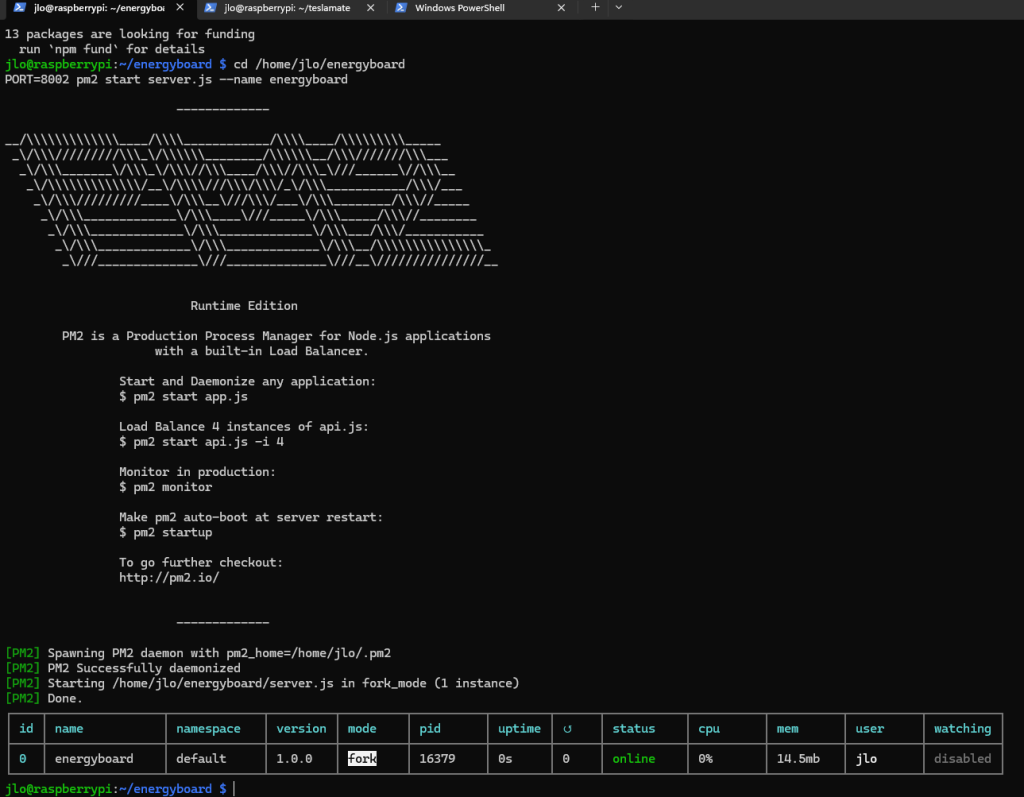The image size is (1024, 797).
Task: Click the 'namespace' column header
Action: (208, 729)
